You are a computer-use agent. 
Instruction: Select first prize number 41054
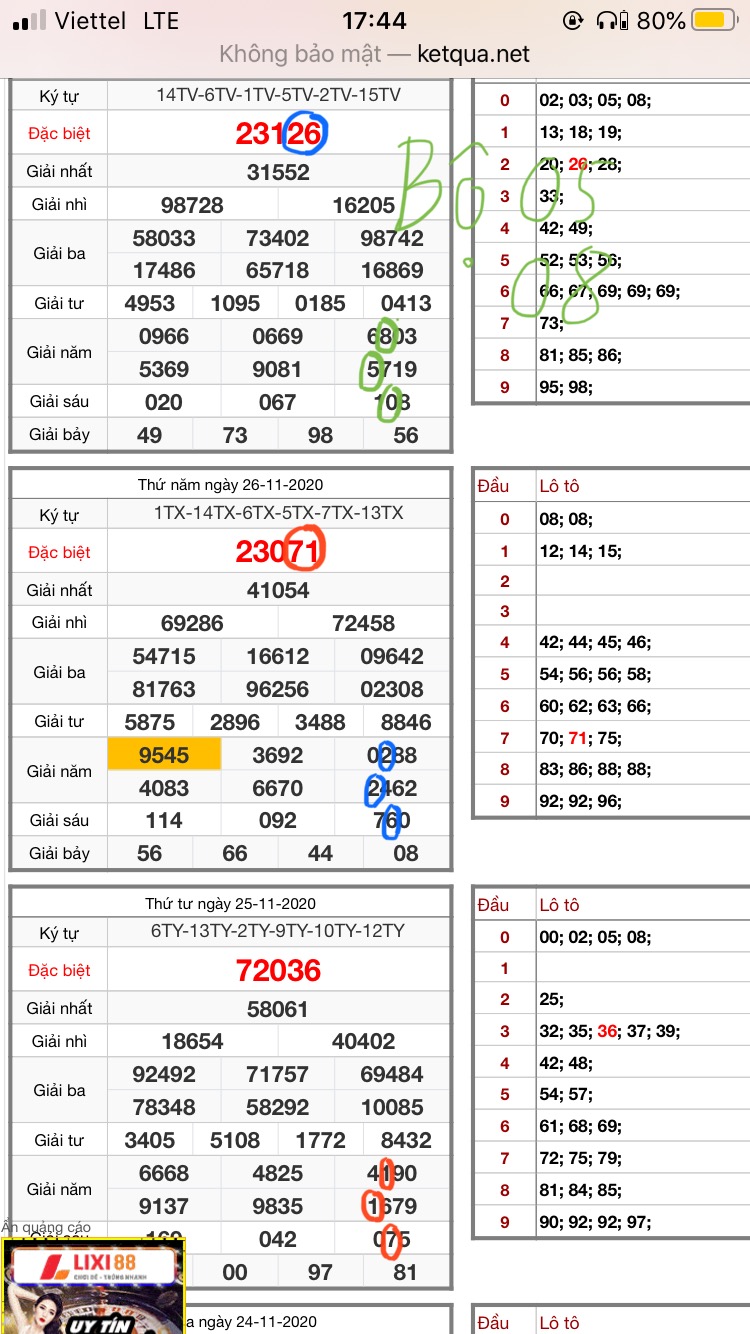point(278,590)
